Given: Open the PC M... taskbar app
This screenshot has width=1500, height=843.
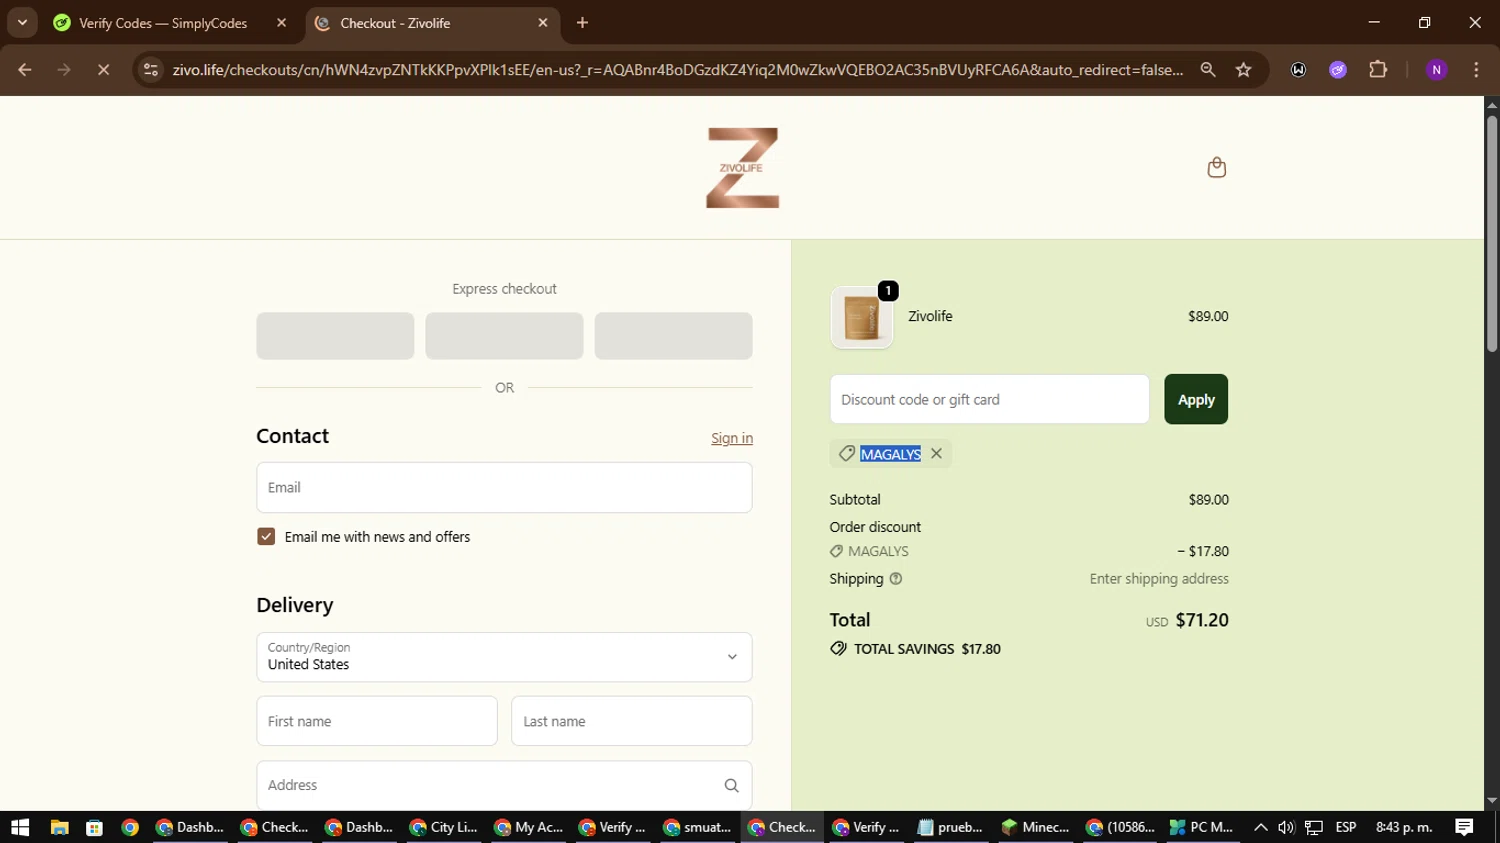Looking at the screenshot, I should click(x=1202, y=827).
